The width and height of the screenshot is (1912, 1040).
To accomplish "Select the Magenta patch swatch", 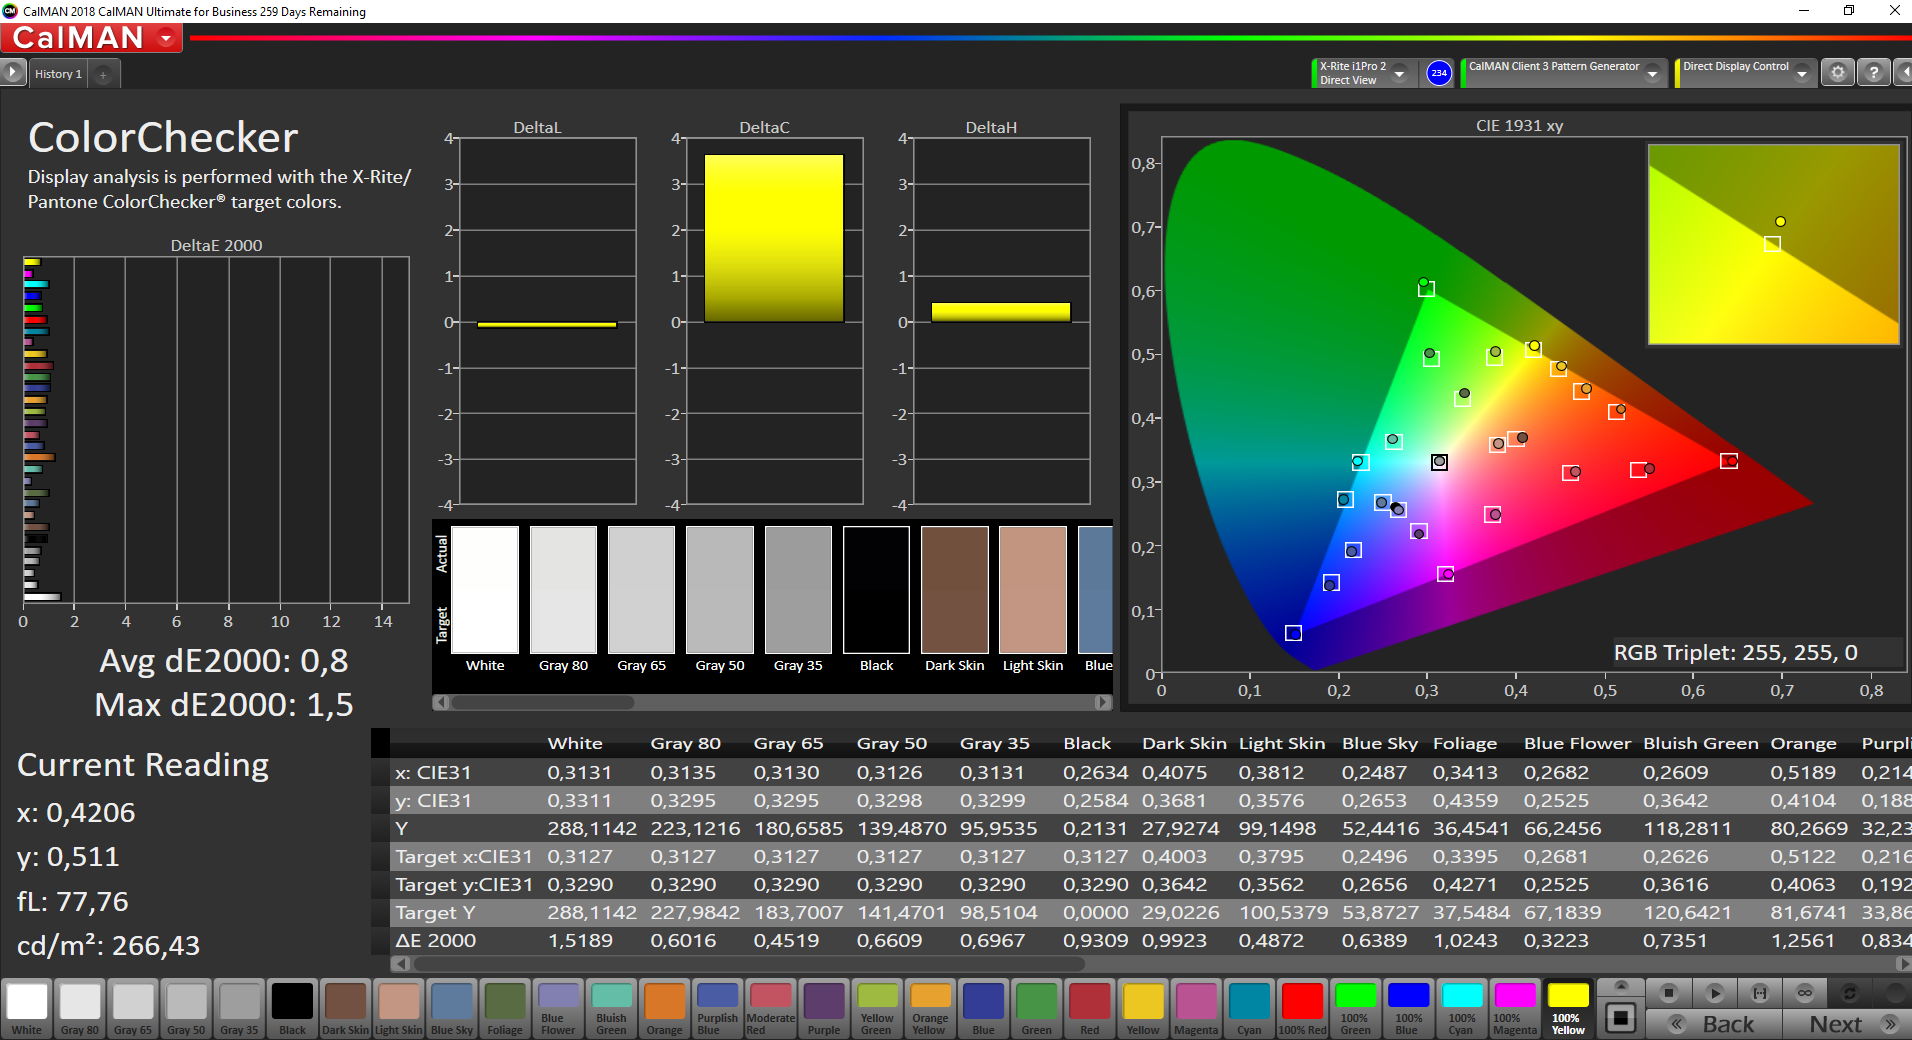I will coord(1196,1008).
